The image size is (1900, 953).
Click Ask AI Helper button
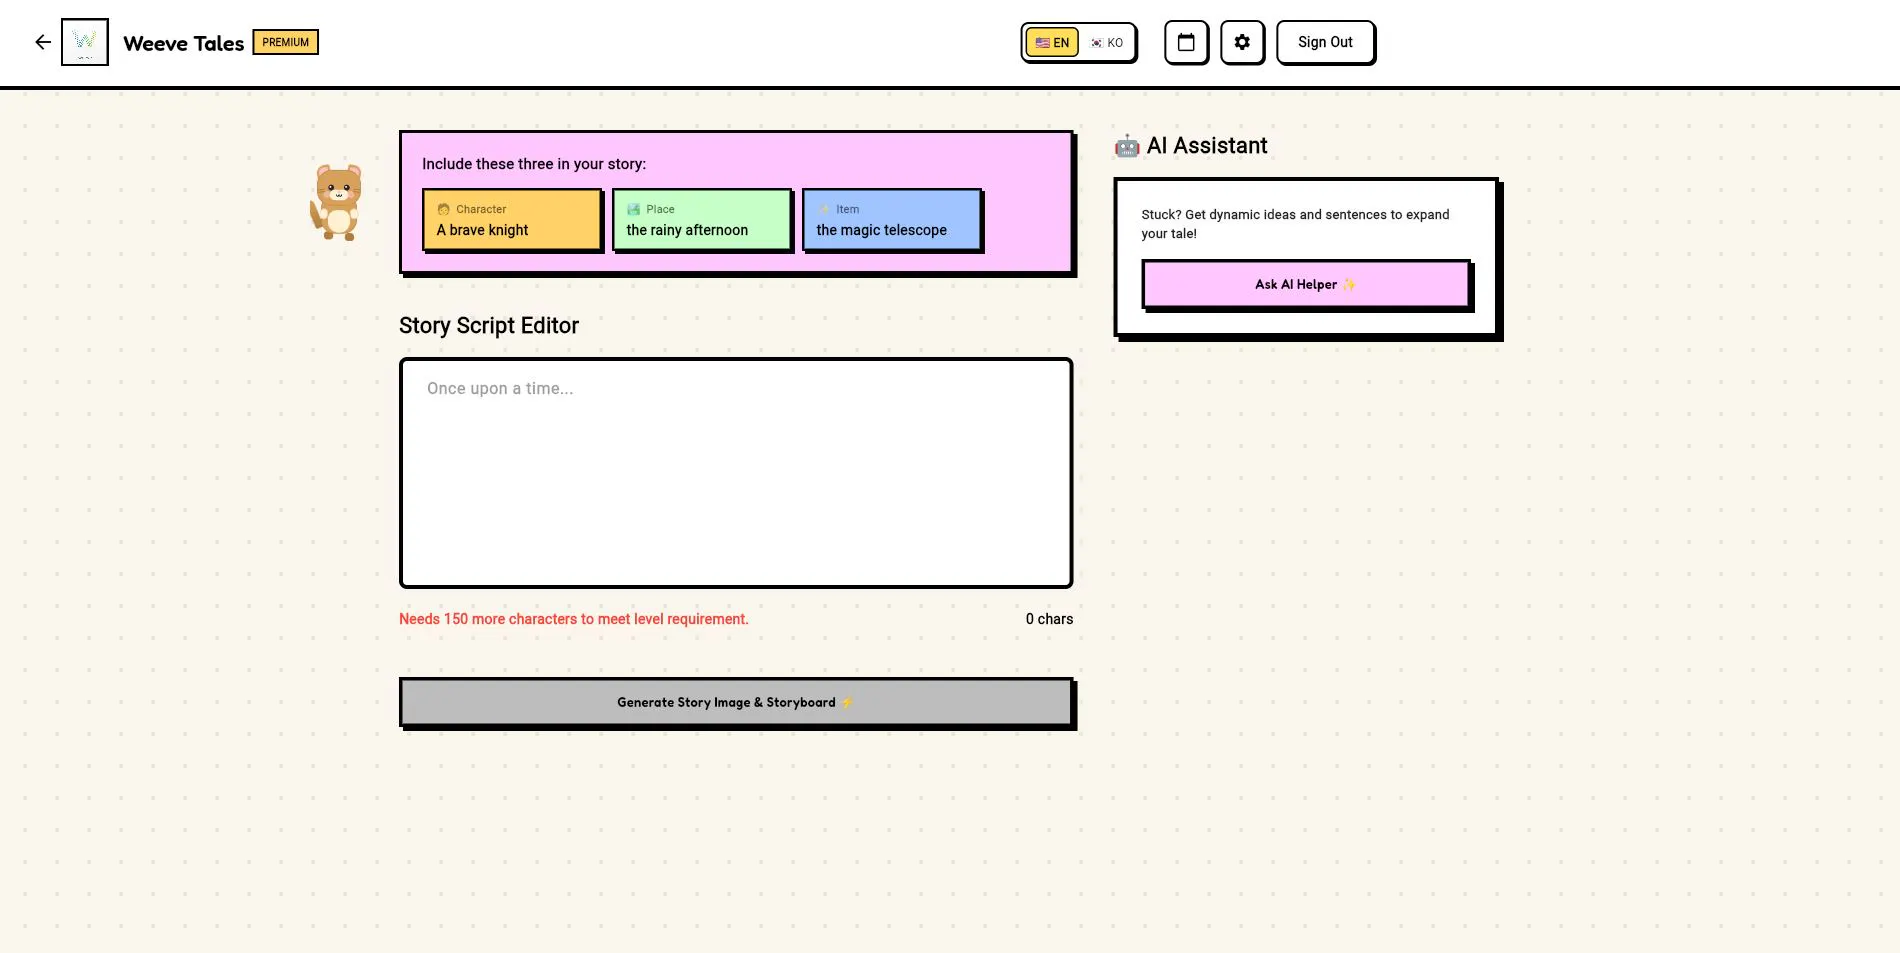click(x=1306, y=284)
